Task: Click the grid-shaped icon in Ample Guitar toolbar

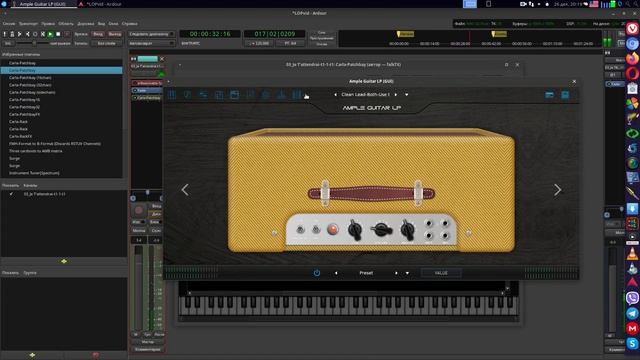Action: [219, 95]
